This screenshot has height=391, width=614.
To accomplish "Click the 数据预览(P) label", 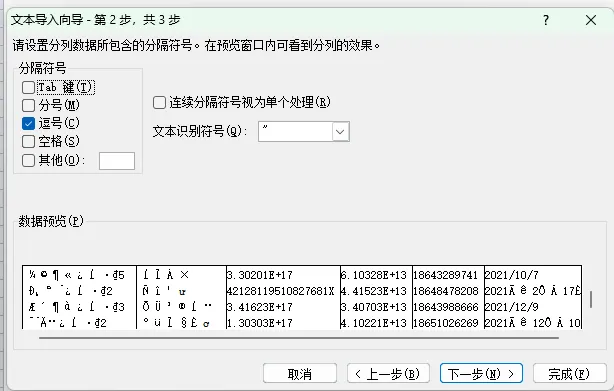I will tap(51, 221).
